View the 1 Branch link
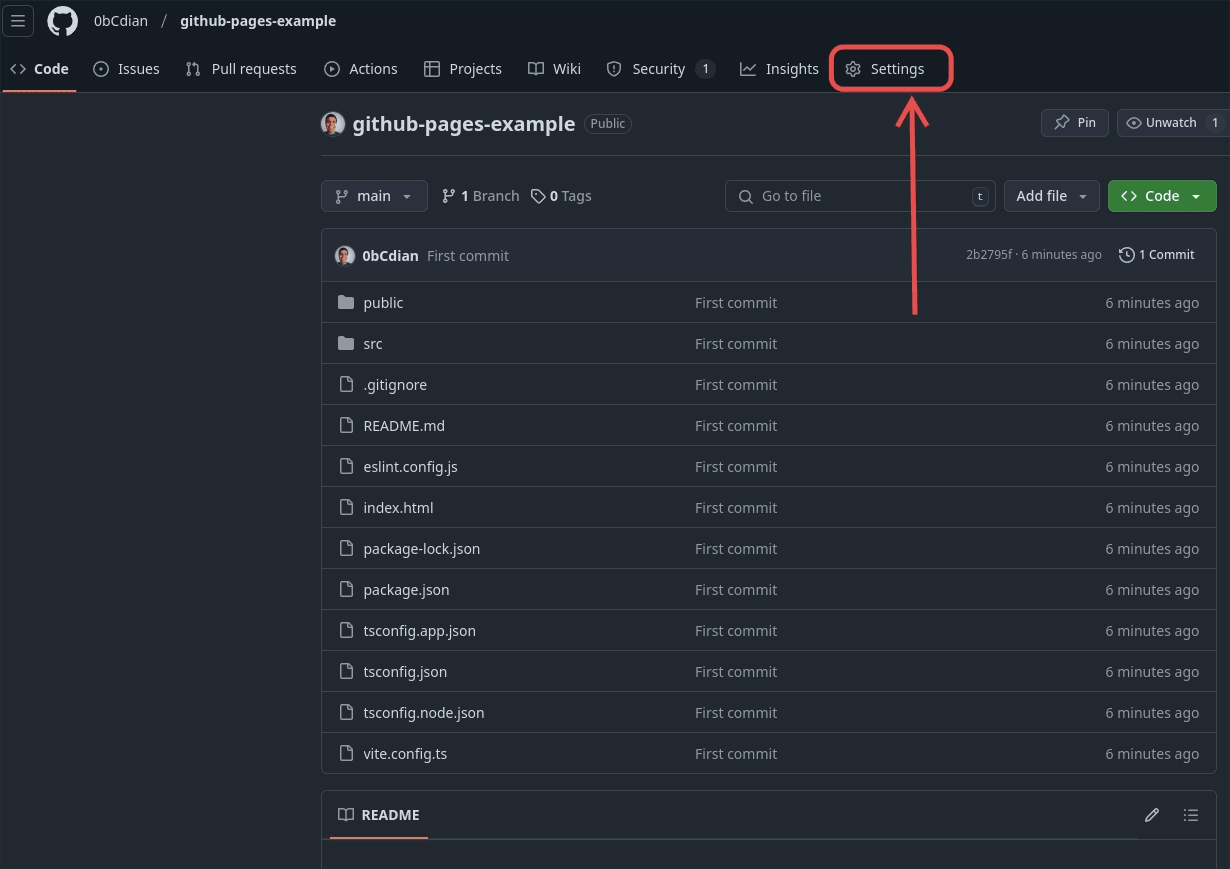The width and height of the screenshot is (1230, 869). pyautogui.click(x=480, y=196)
